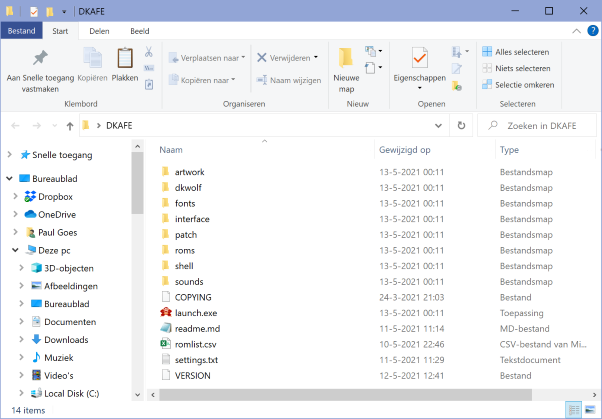Go up one folder level with arrow
This screenshot has height=419, width=602.
pyautogui.click(x=69, y=126)
